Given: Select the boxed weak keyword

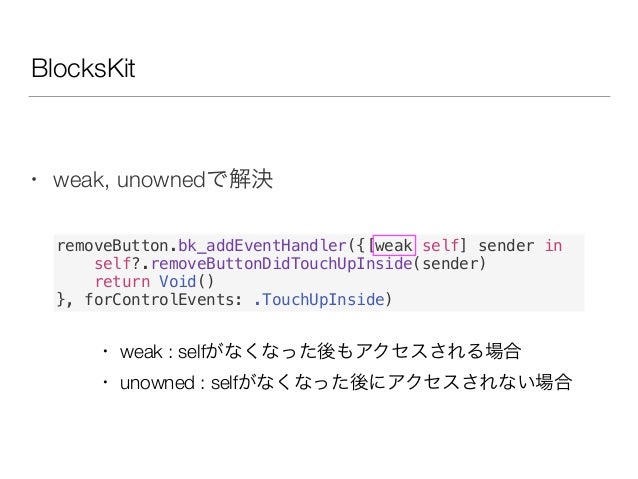Looking at the screenshot, I should pos(394,245).
